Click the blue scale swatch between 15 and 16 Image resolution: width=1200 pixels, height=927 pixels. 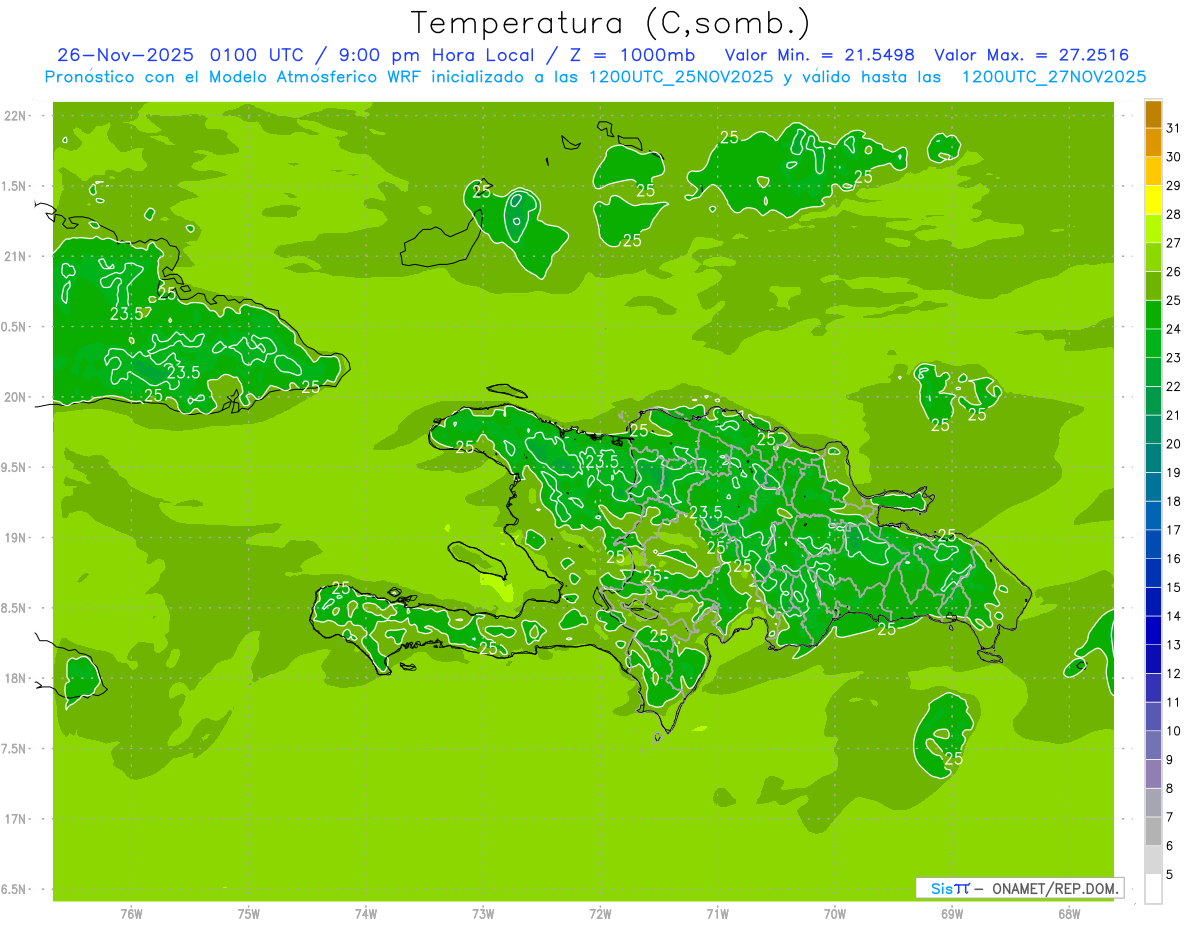[1153, 573]
